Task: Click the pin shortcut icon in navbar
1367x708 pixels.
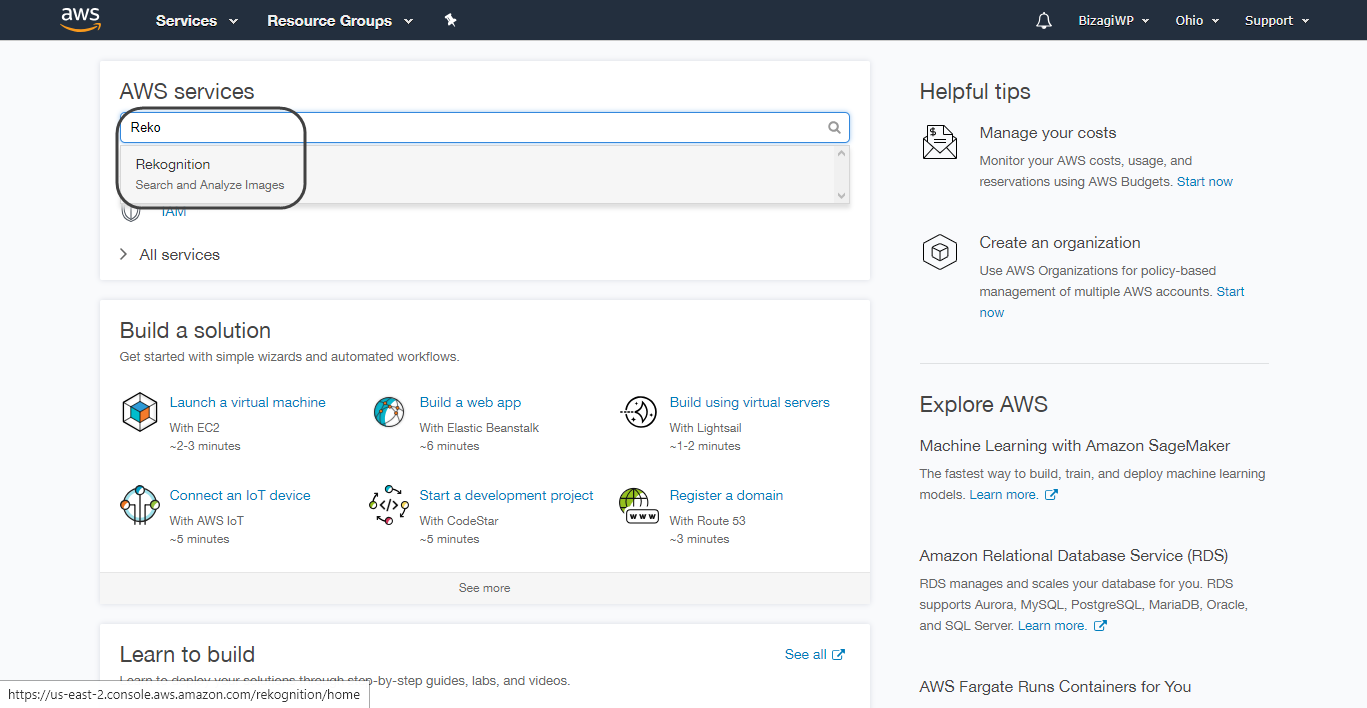Action: click(x=451, y=20)
